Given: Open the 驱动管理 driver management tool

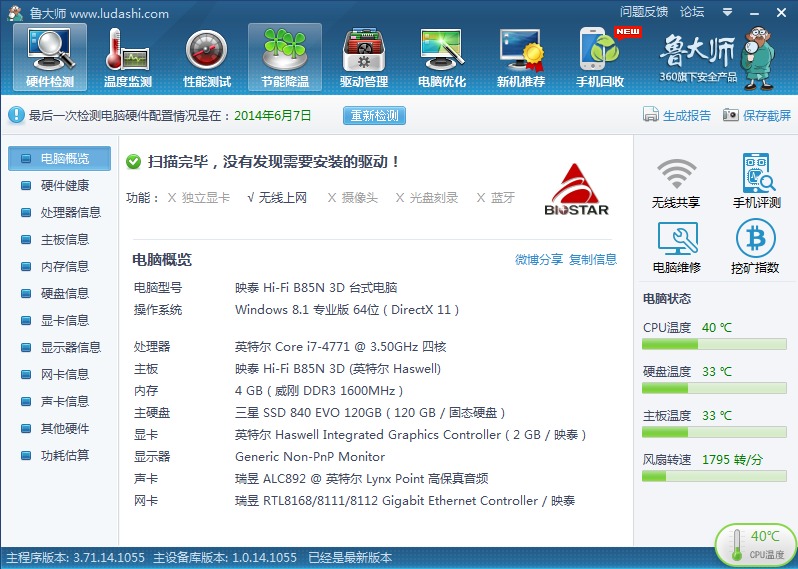Looking at the screenshot, I should coord(364,57).
